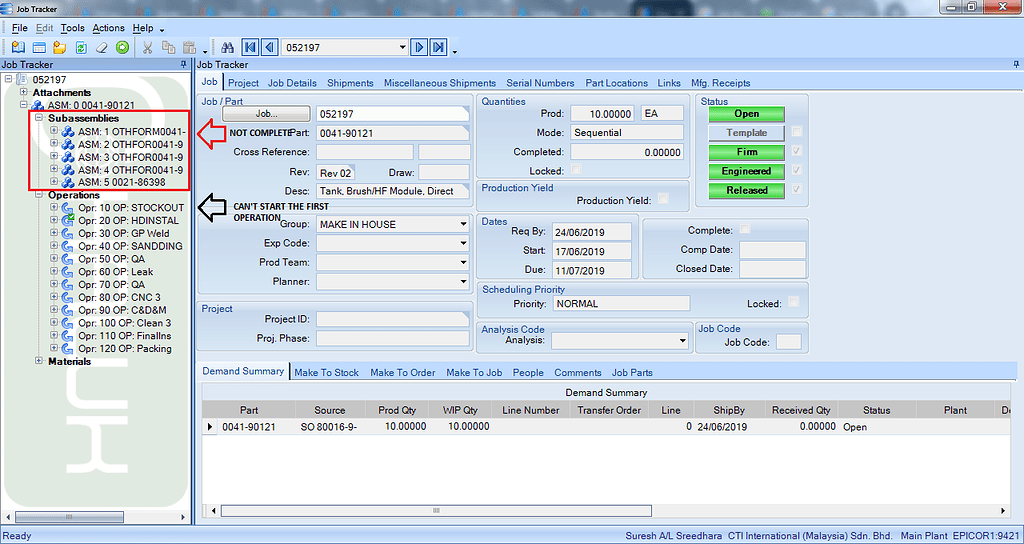Screen dimensions: 1024x544
Task: Expand the Opr: 30 OP: GP Weld node
Action: click(54, 233)
